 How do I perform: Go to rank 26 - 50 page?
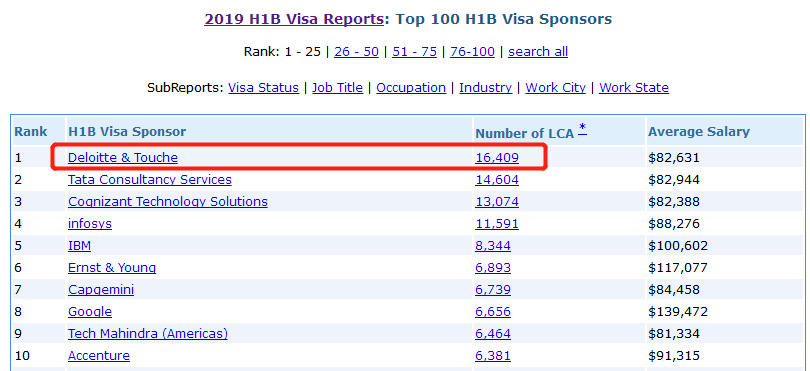click(356, 52)
